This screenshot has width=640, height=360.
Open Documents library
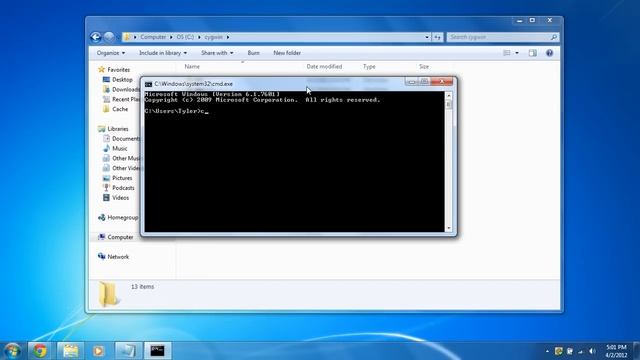[x=121, y=139]
